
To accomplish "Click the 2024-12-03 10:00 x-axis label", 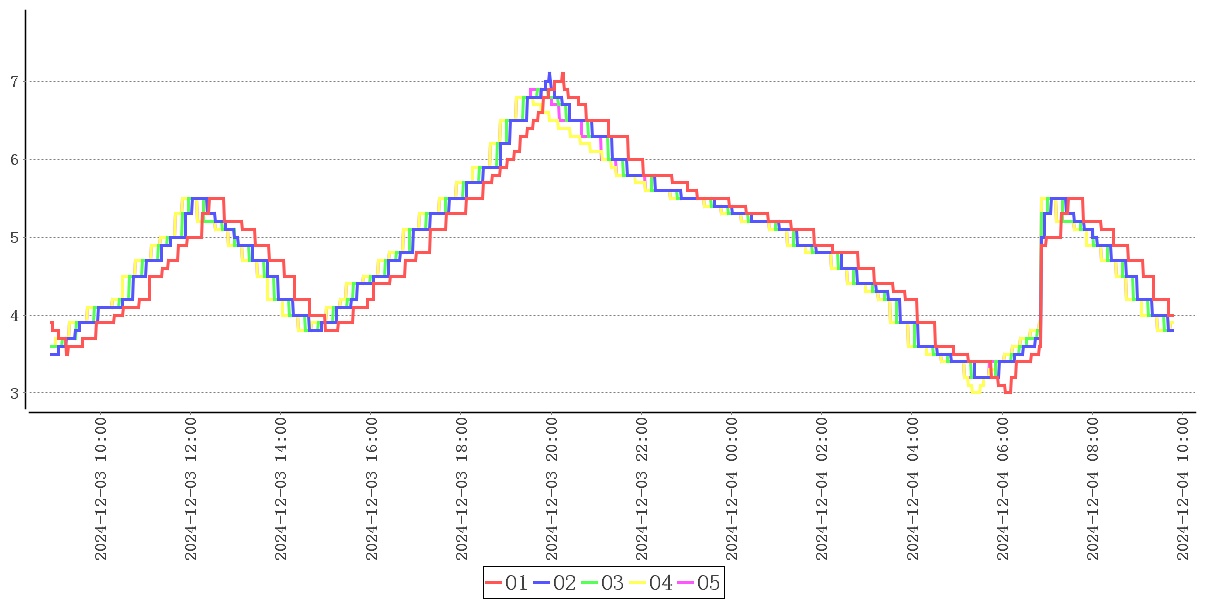I will coord(101,489).
